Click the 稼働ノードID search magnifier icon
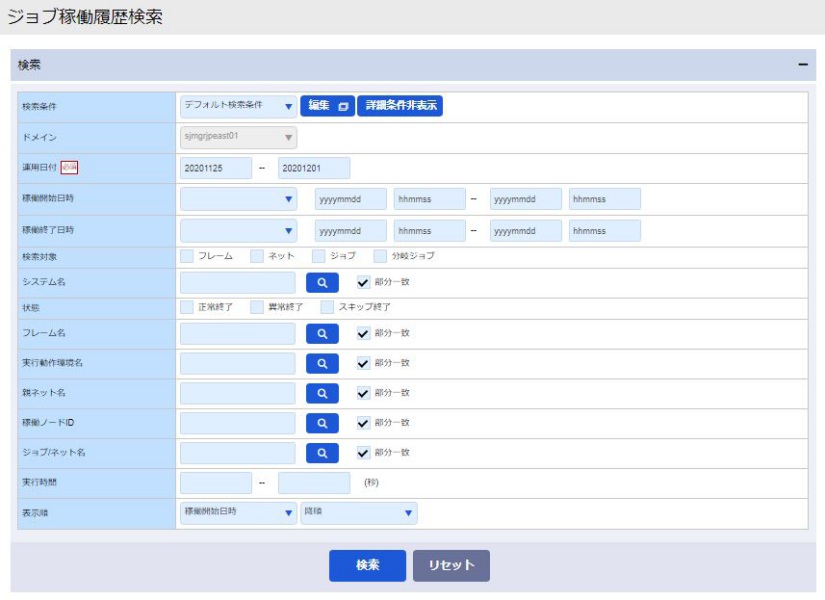 [x=322, y=423]
